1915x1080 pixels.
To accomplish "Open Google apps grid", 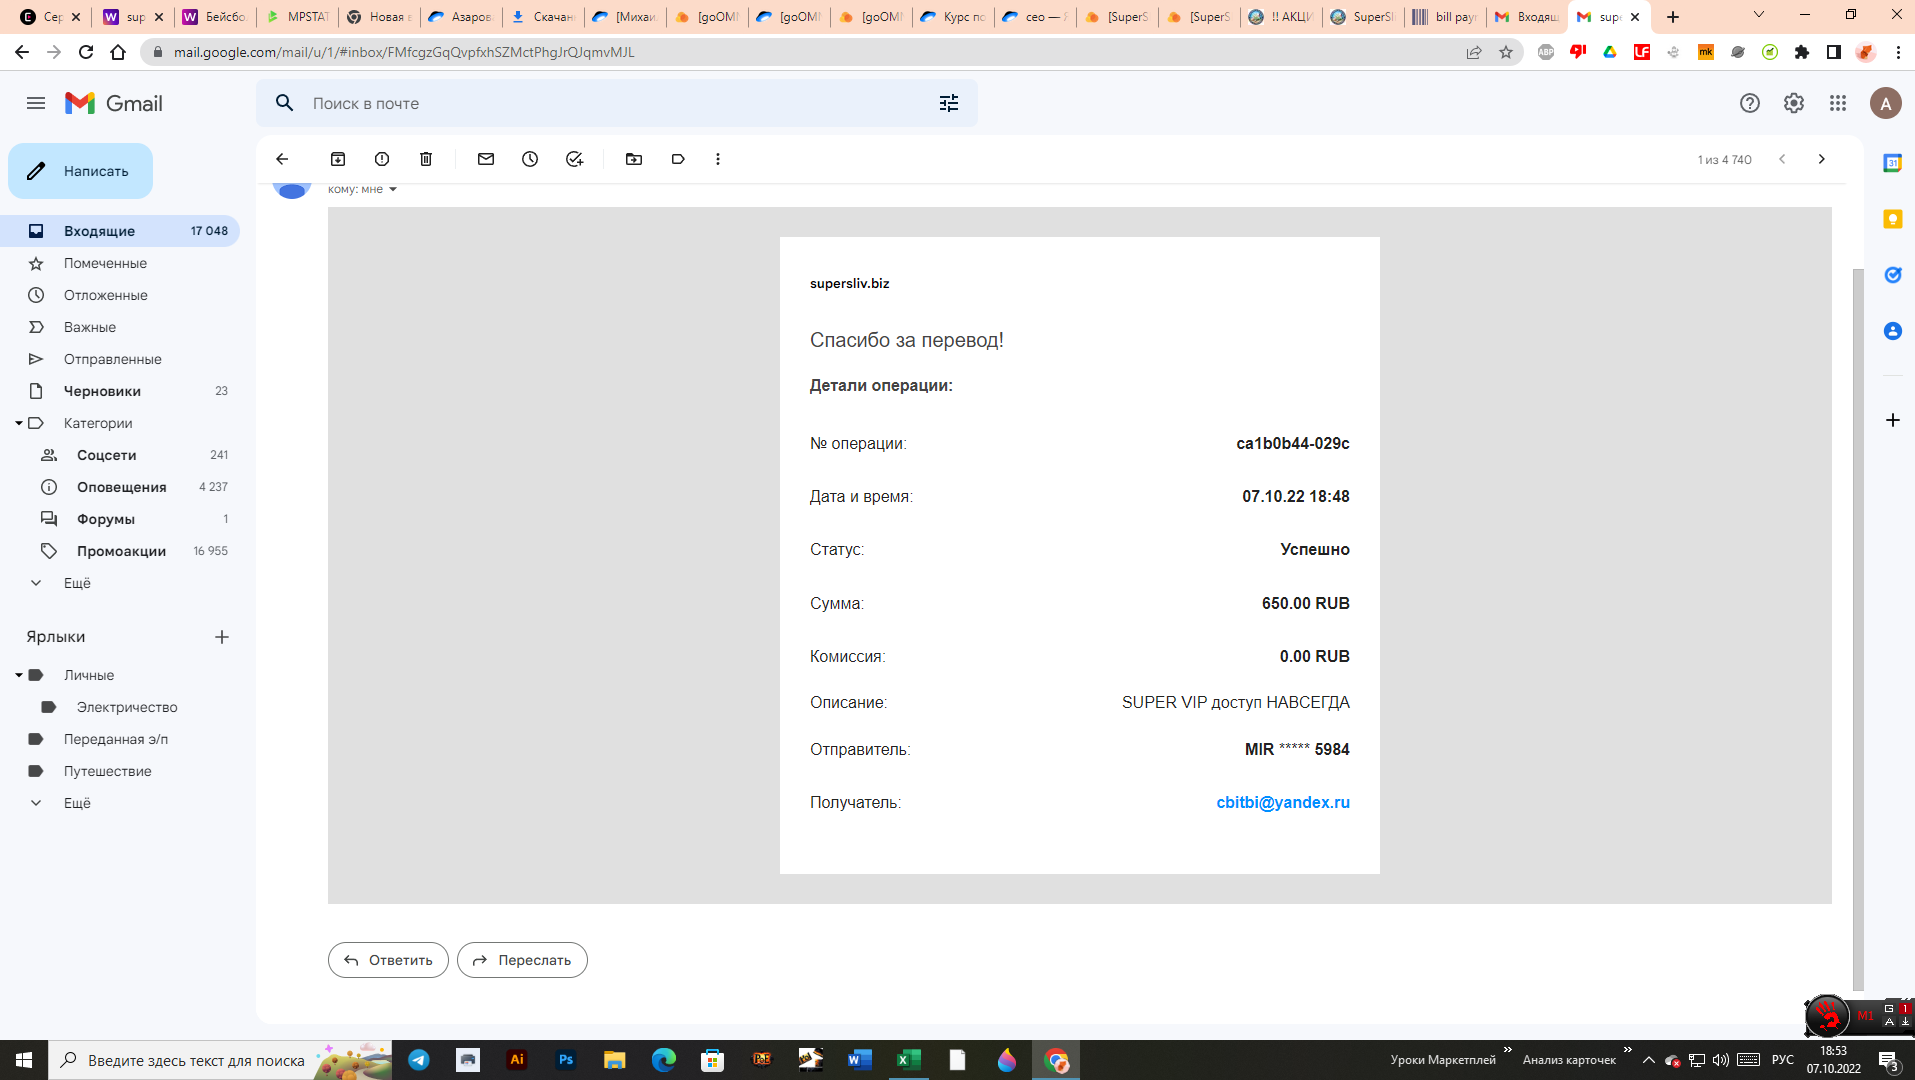I will (x=1838, y=103).
